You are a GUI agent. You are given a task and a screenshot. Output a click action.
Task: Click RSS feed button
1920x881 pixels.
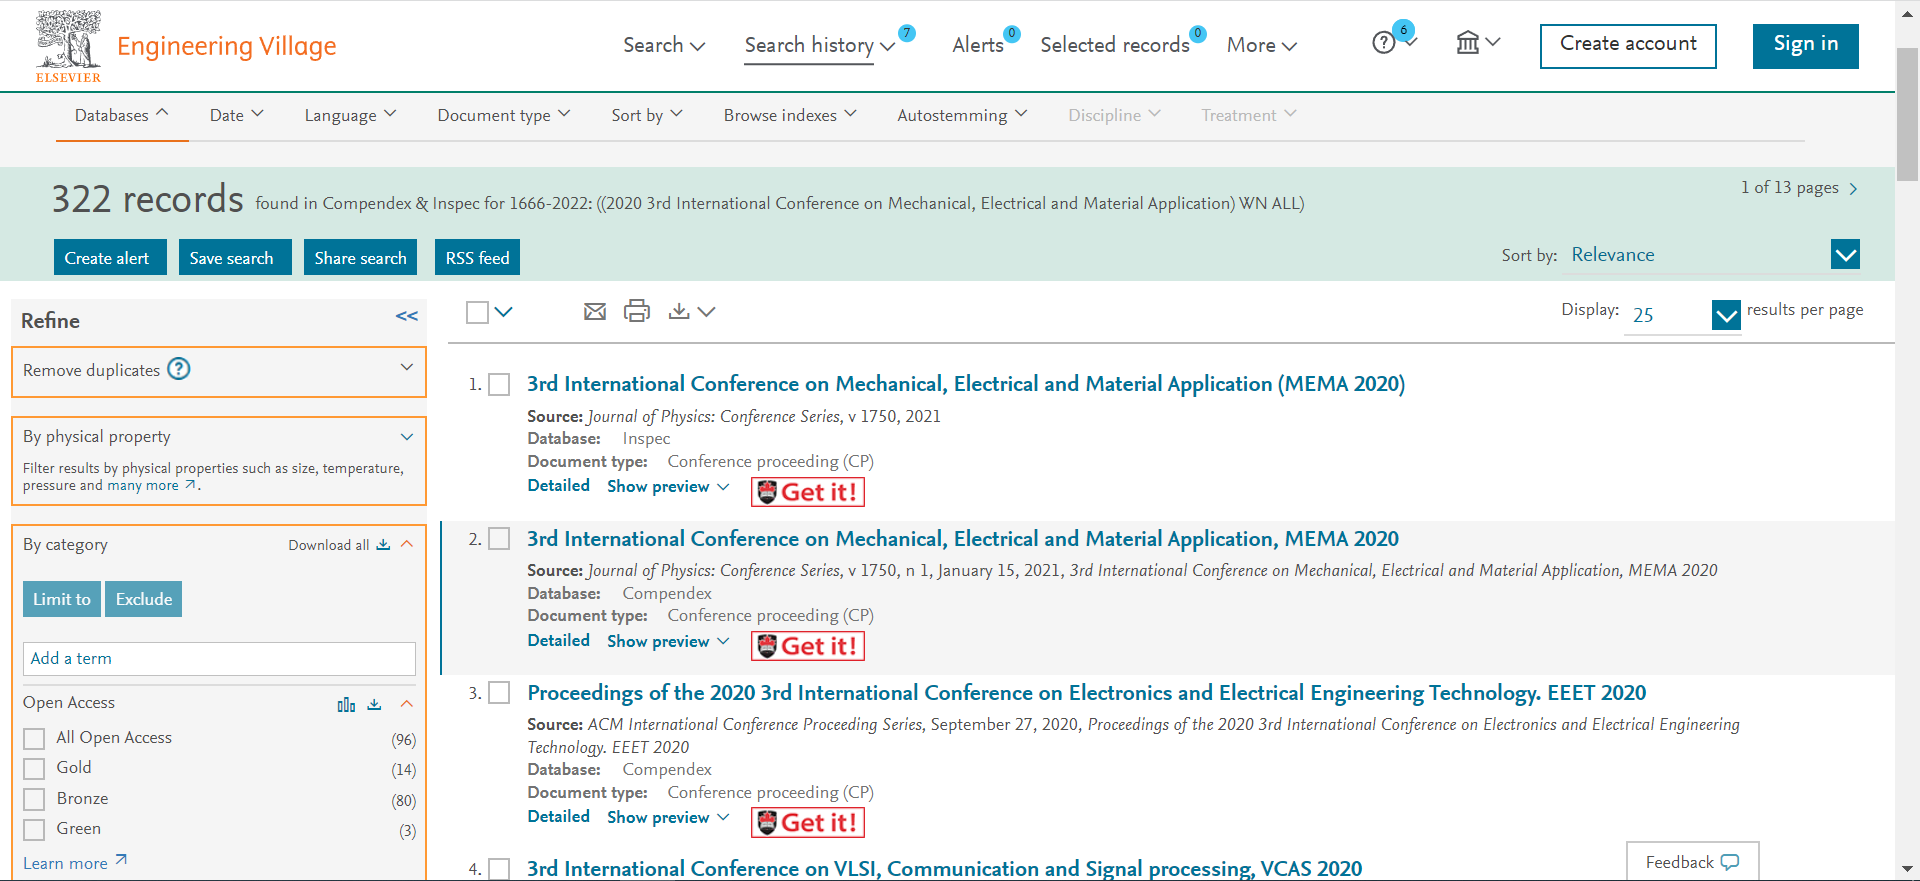point(477,257)
